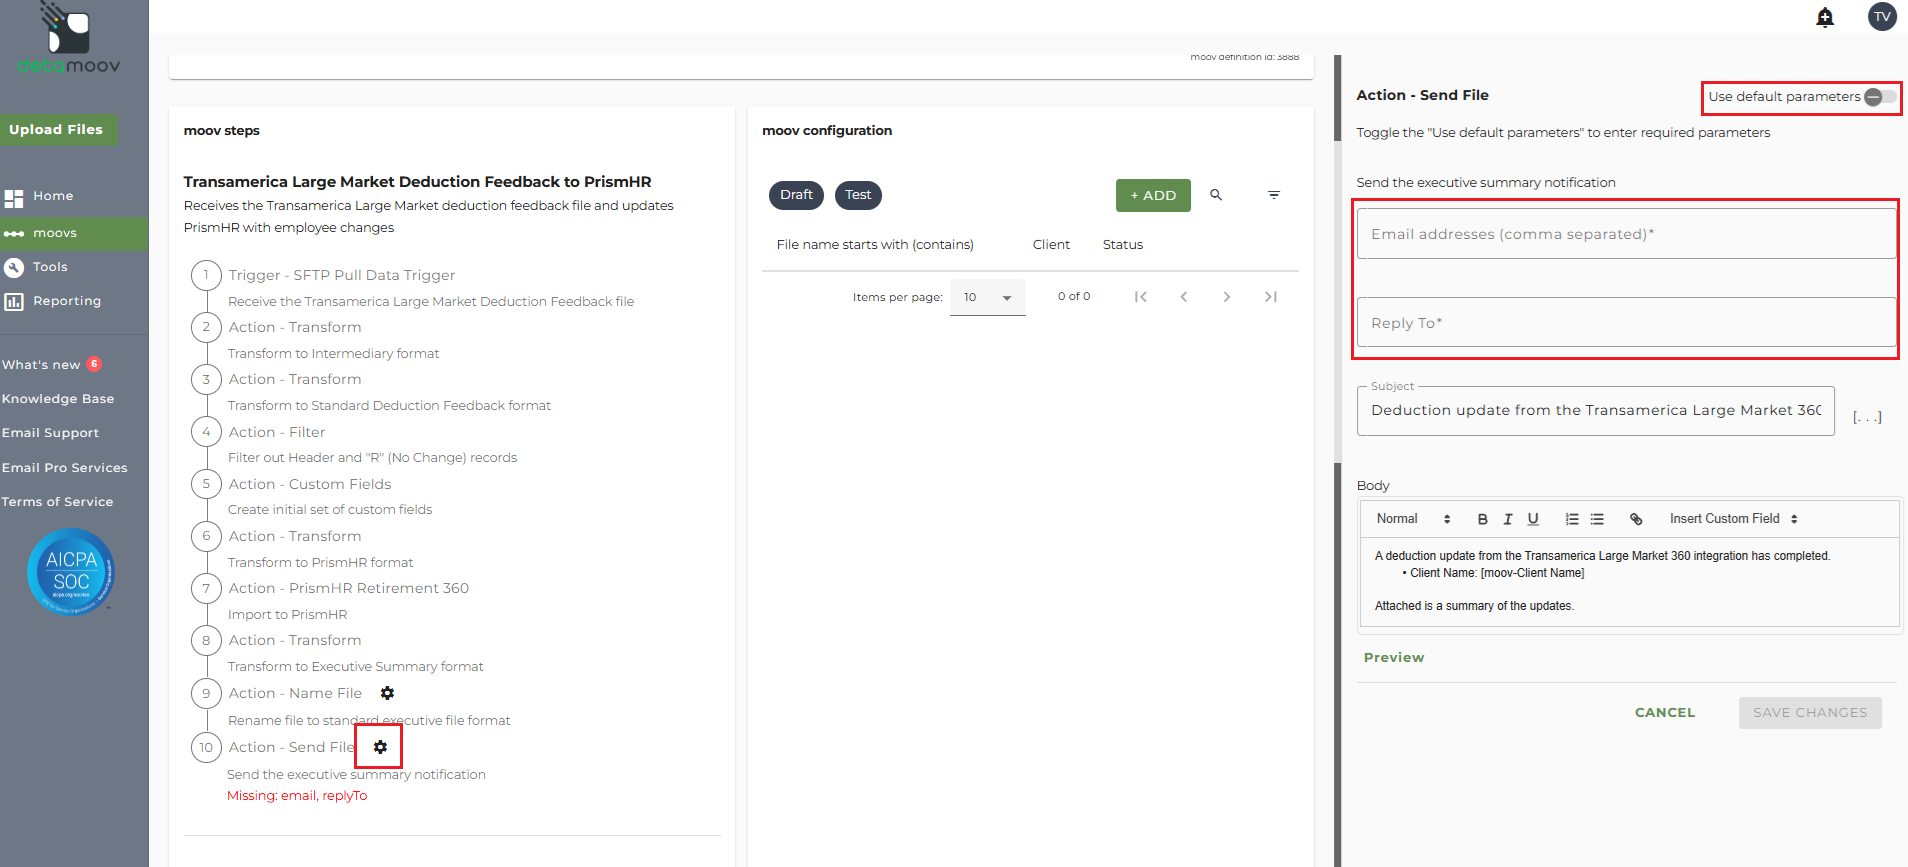This screenshot has width=1908, height=867.
Task: Open moovs in the sidebar
Action: tap(74, 233)
